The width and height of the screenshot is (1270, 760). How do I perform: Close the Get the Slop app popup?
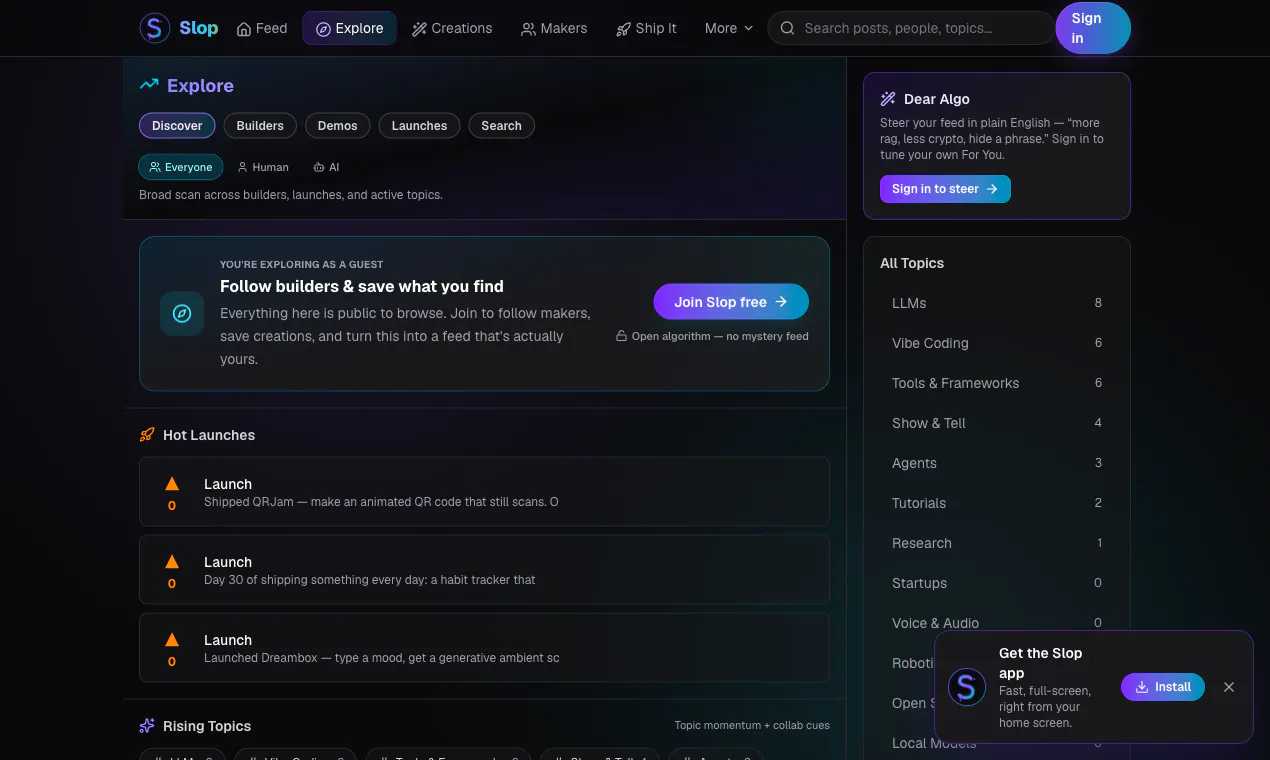click(x=1229, y=687)
